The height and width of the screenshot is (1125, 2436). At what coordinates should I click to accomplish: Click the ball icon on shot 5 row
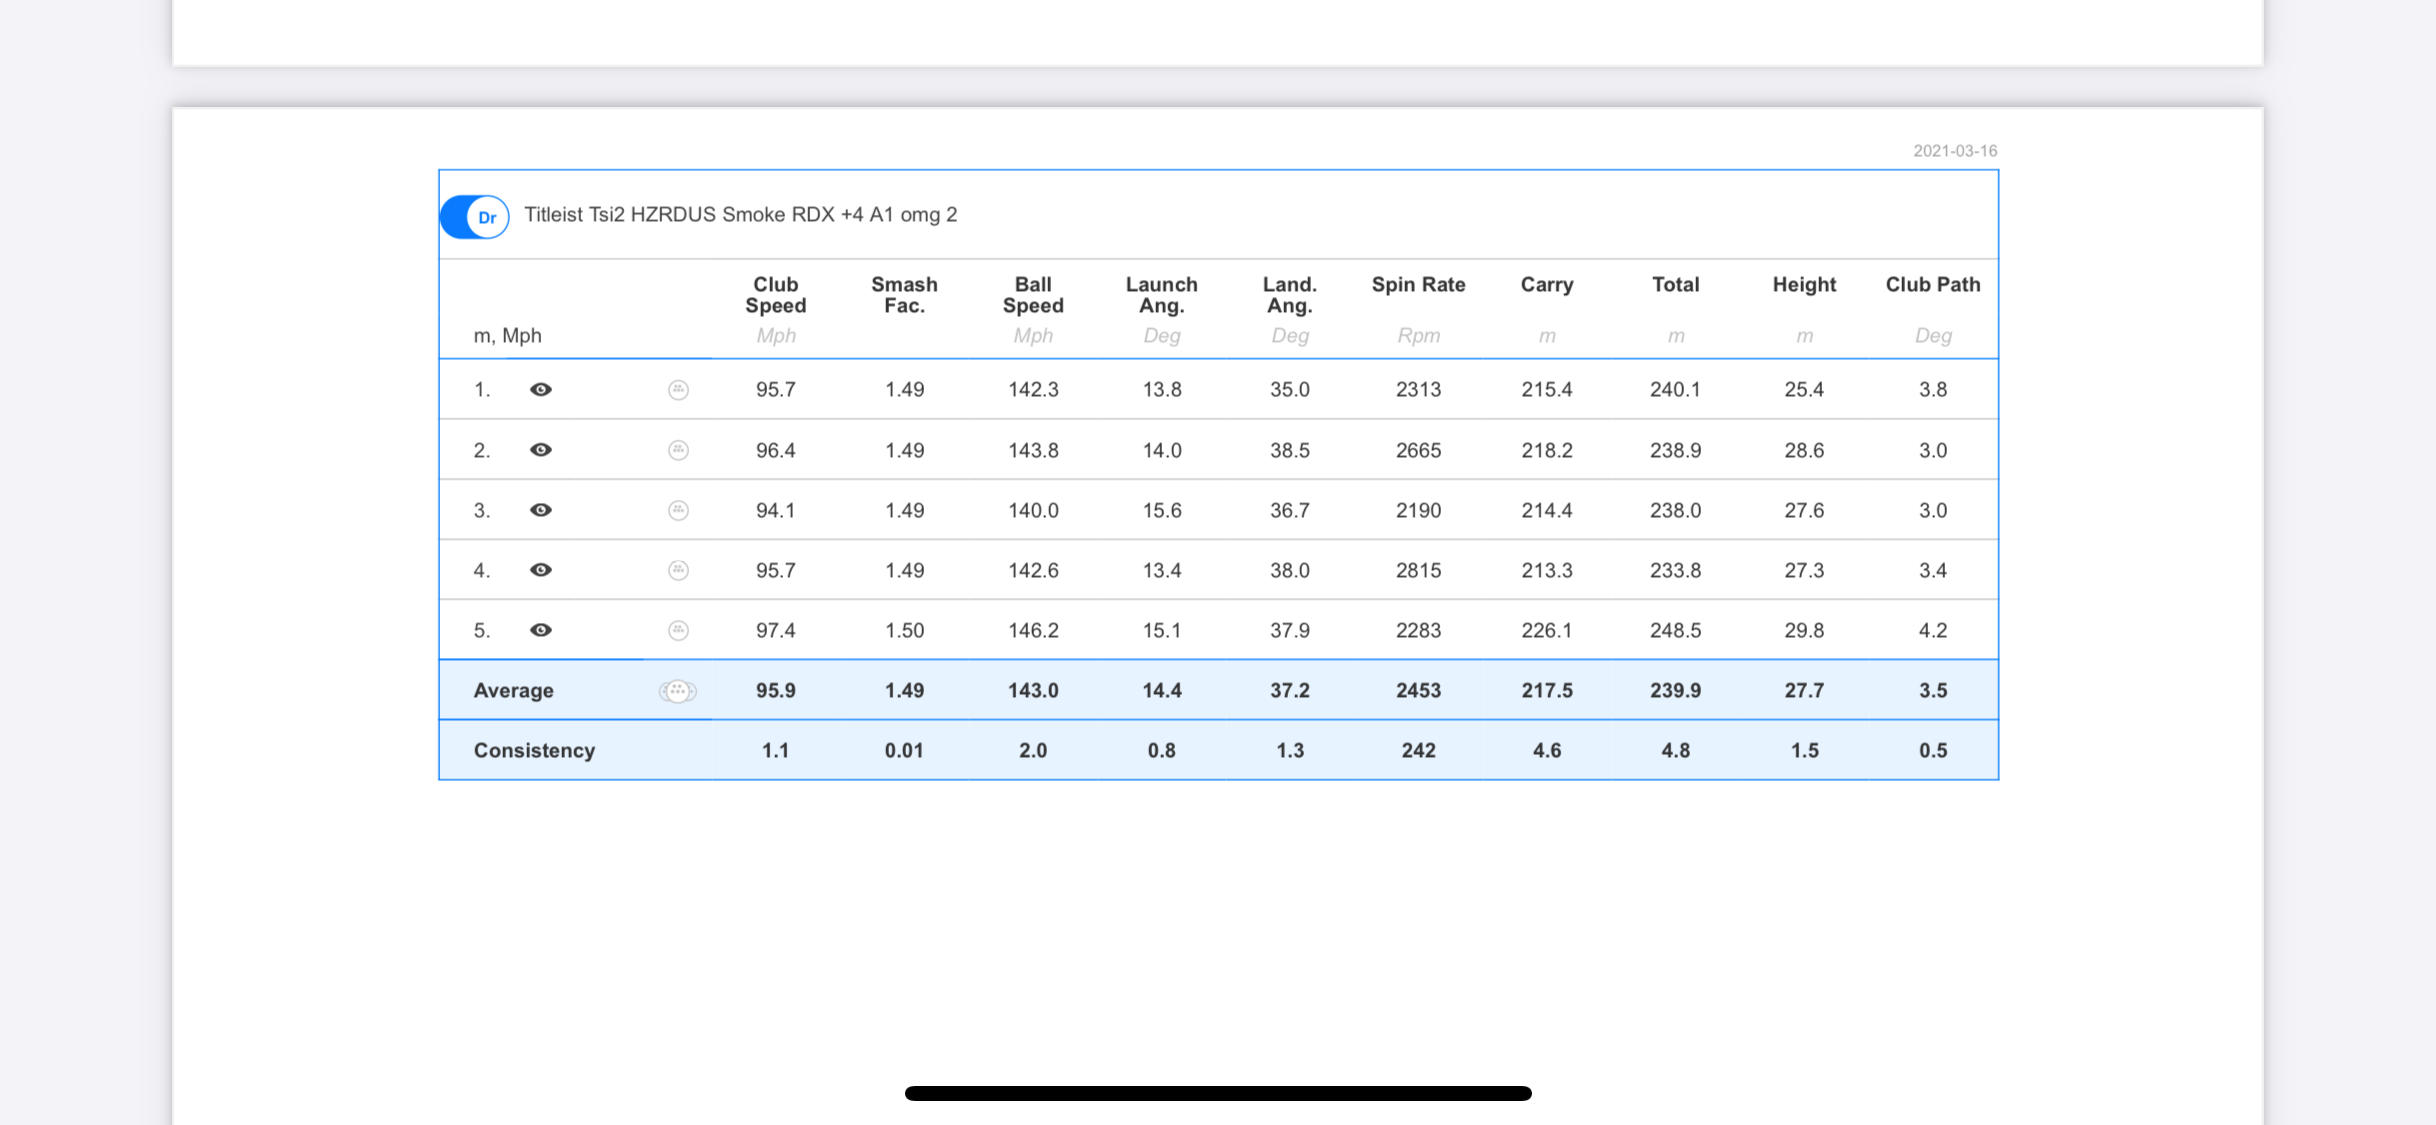coord(678,629)
